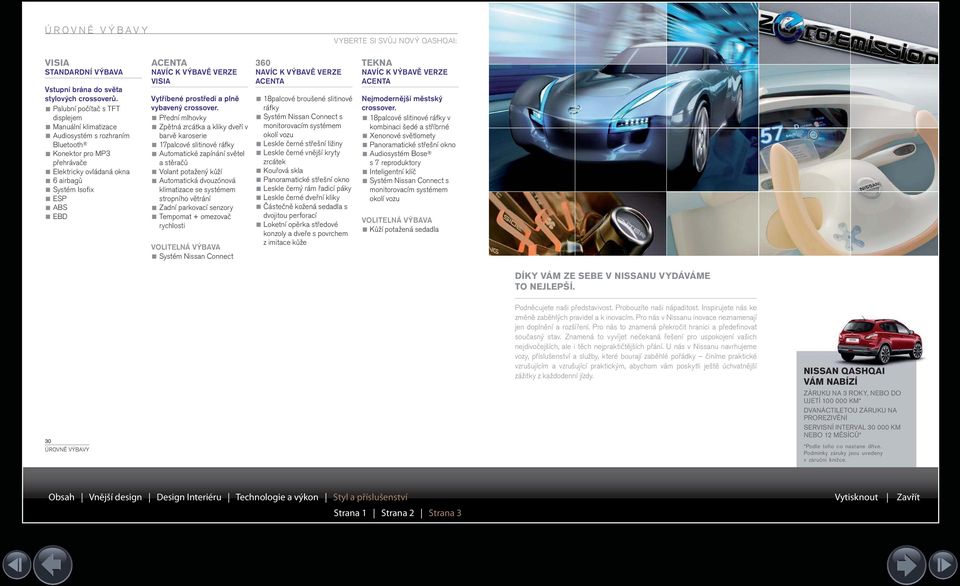Switch to Strana 1

coord(350,513)
